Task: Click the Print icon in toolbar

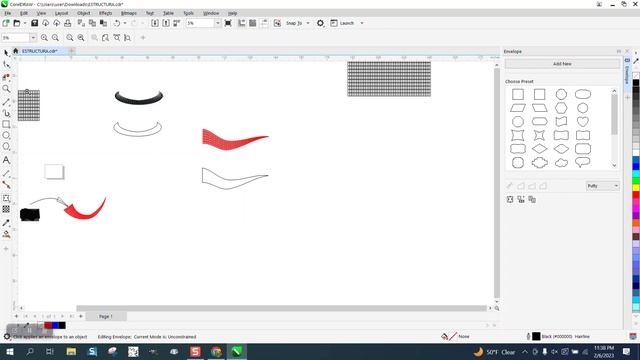Action: (68, 23)
